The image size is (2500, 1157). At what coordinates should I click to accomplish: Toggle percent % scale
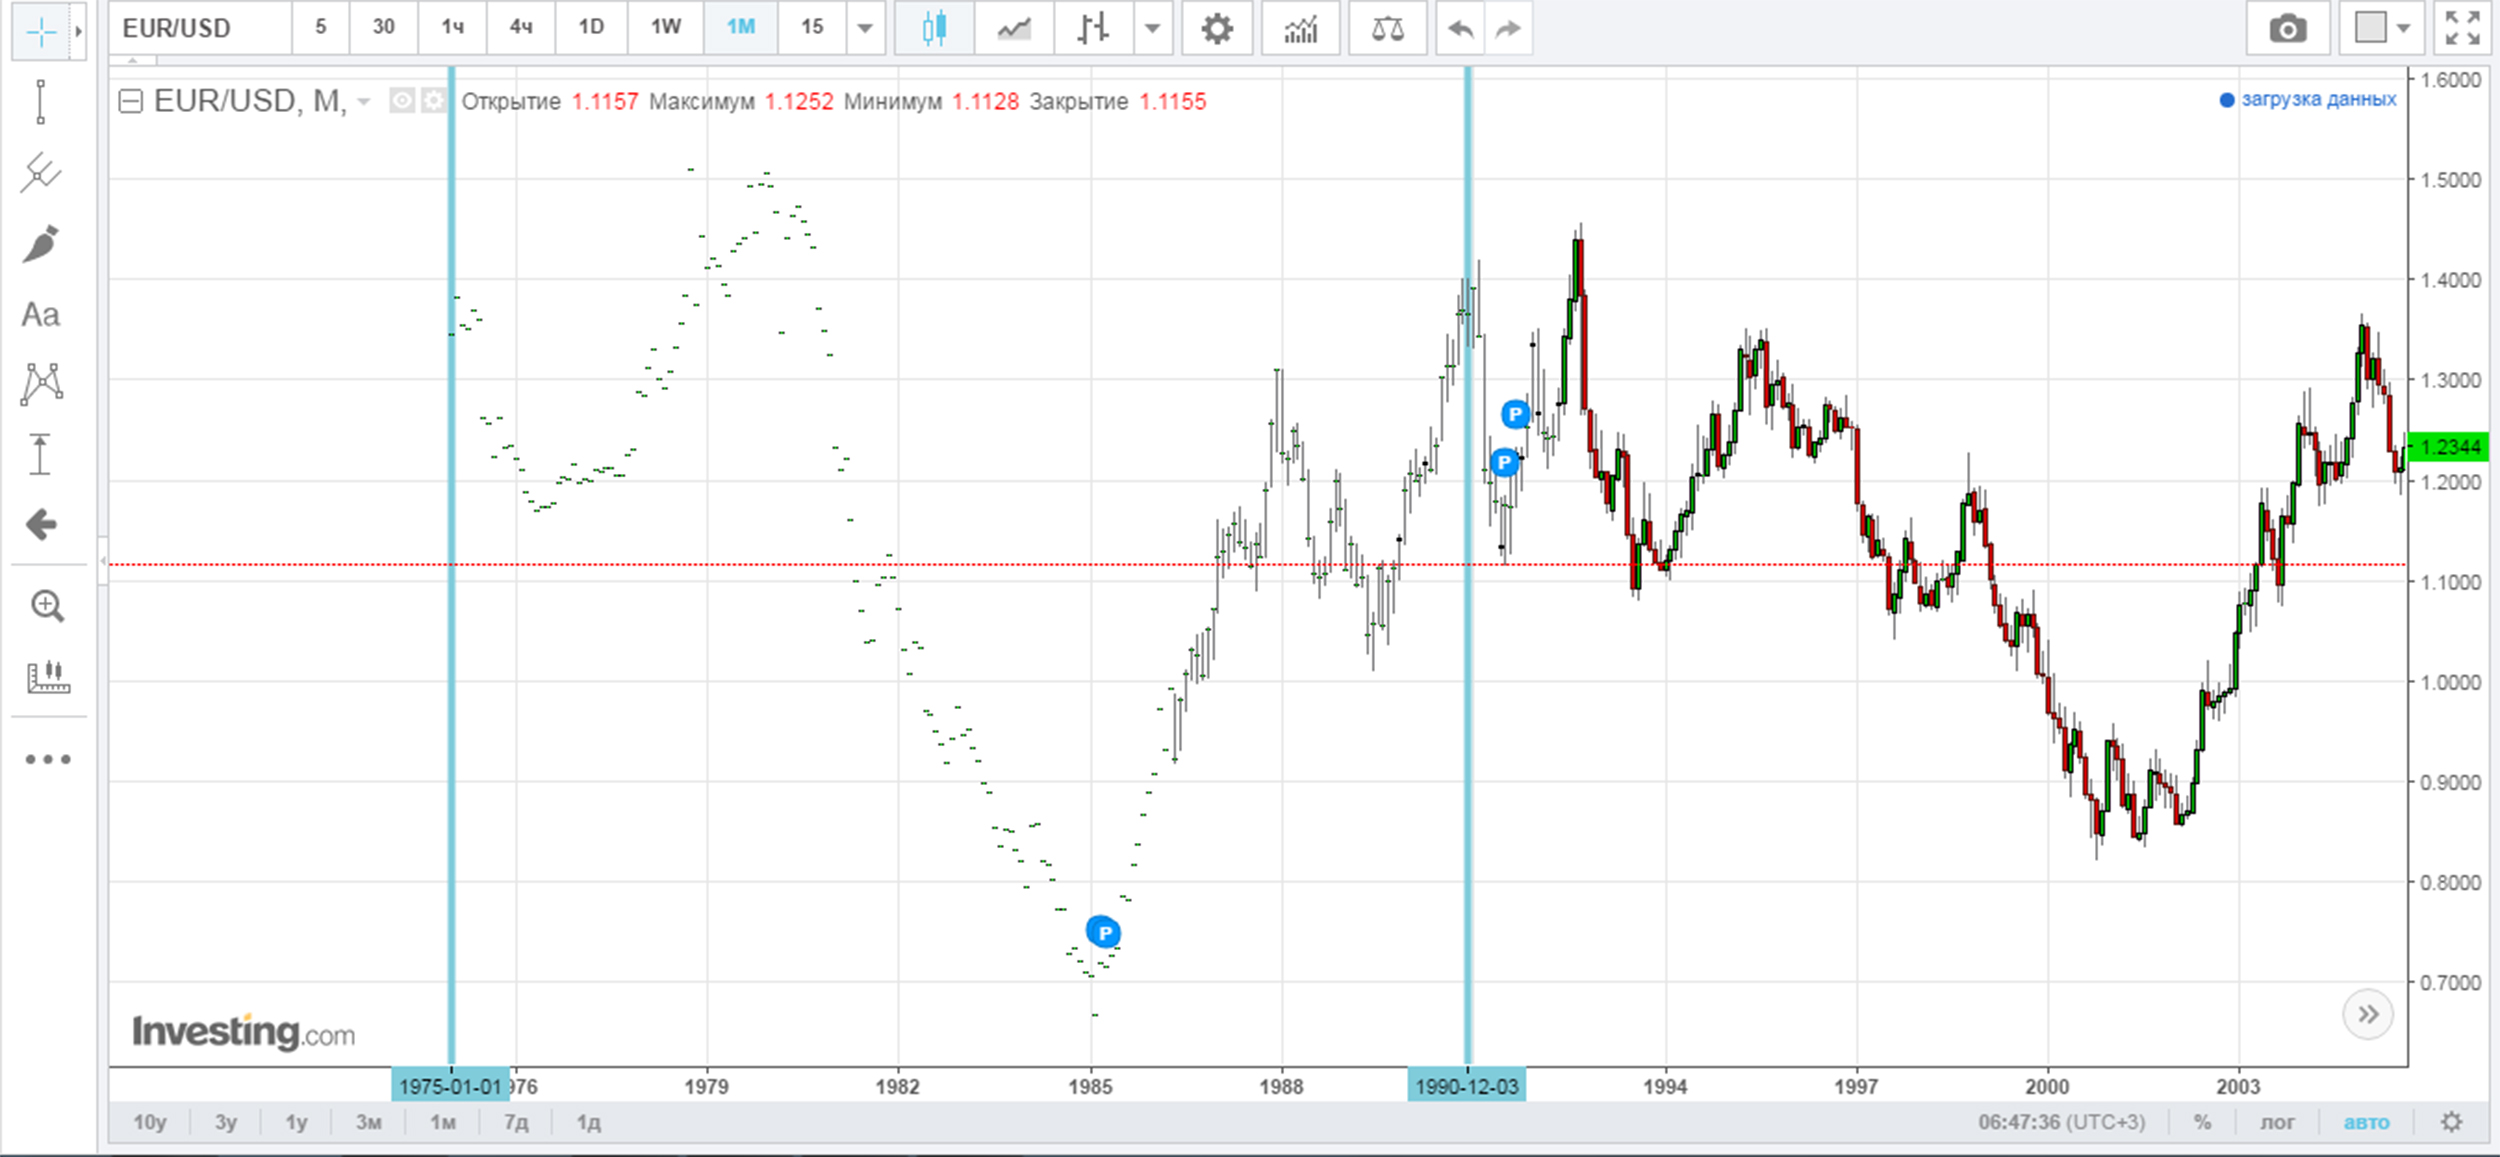click(2203, 1122)
